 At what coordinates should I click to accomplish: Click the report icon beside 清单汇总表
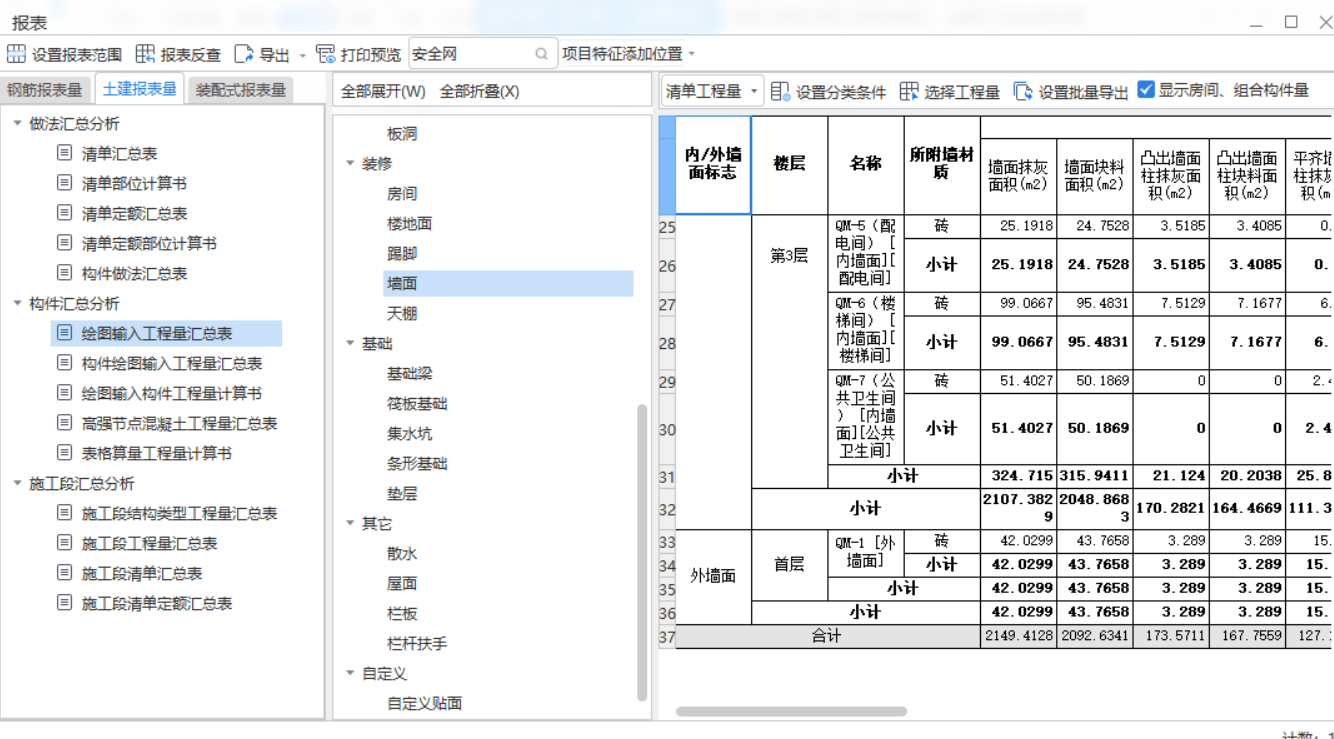[64, 153]
